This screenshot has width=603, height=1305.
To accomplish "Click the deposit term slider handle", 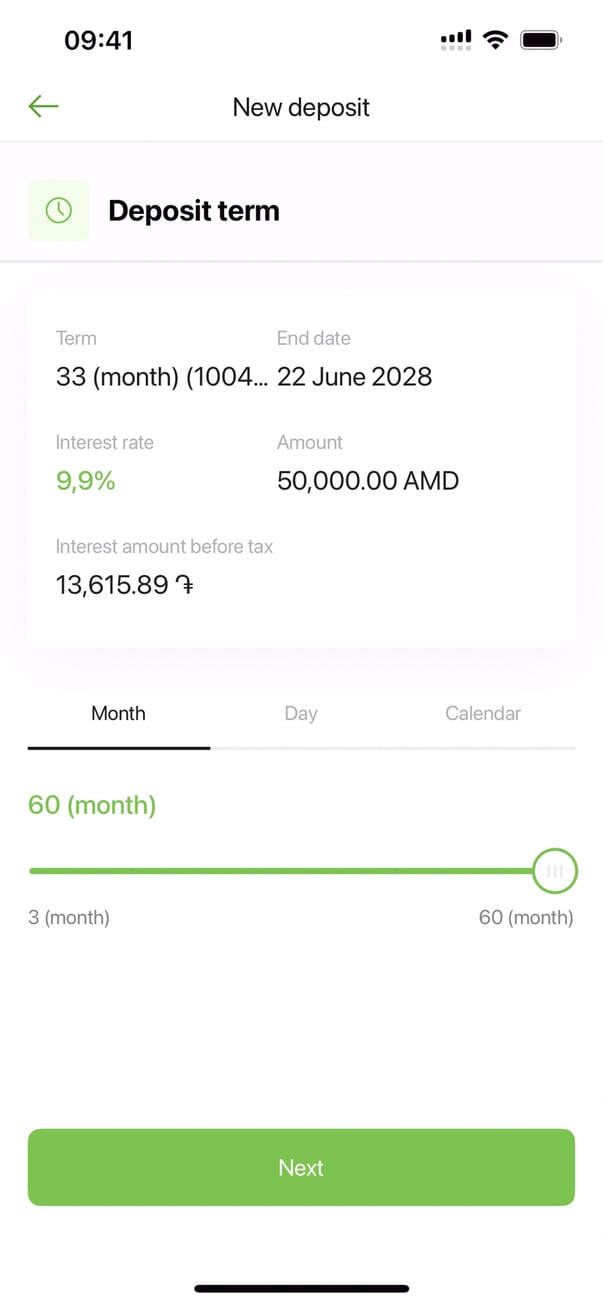I will [x=553, y=871].
